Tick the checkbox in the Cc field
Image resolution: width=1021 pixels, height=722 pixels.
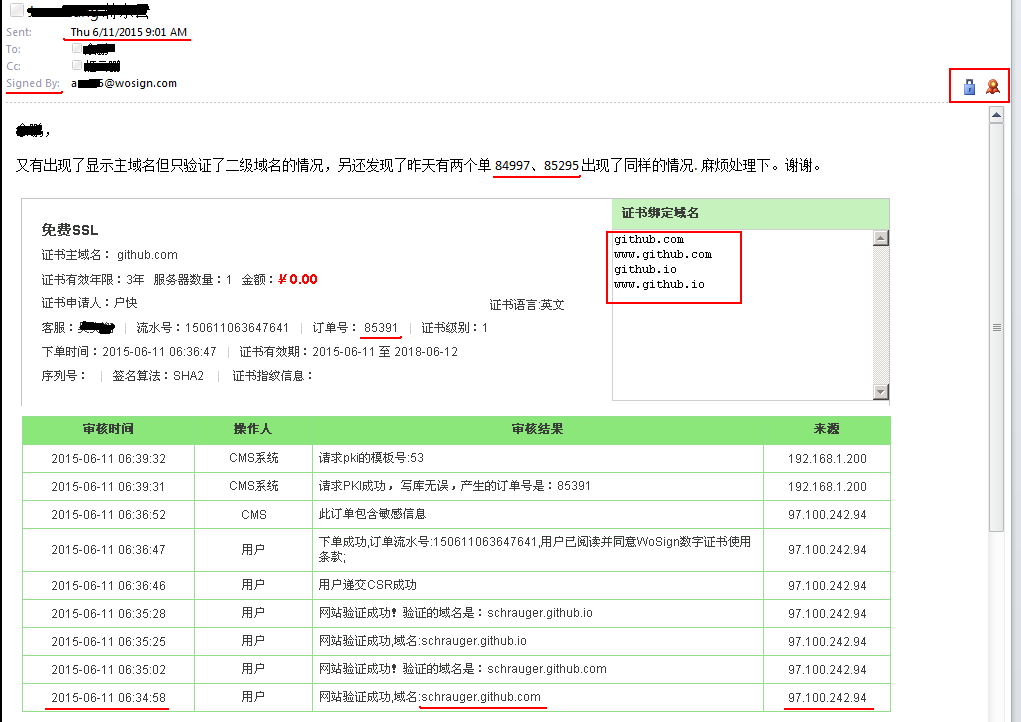tap(77, 65)
